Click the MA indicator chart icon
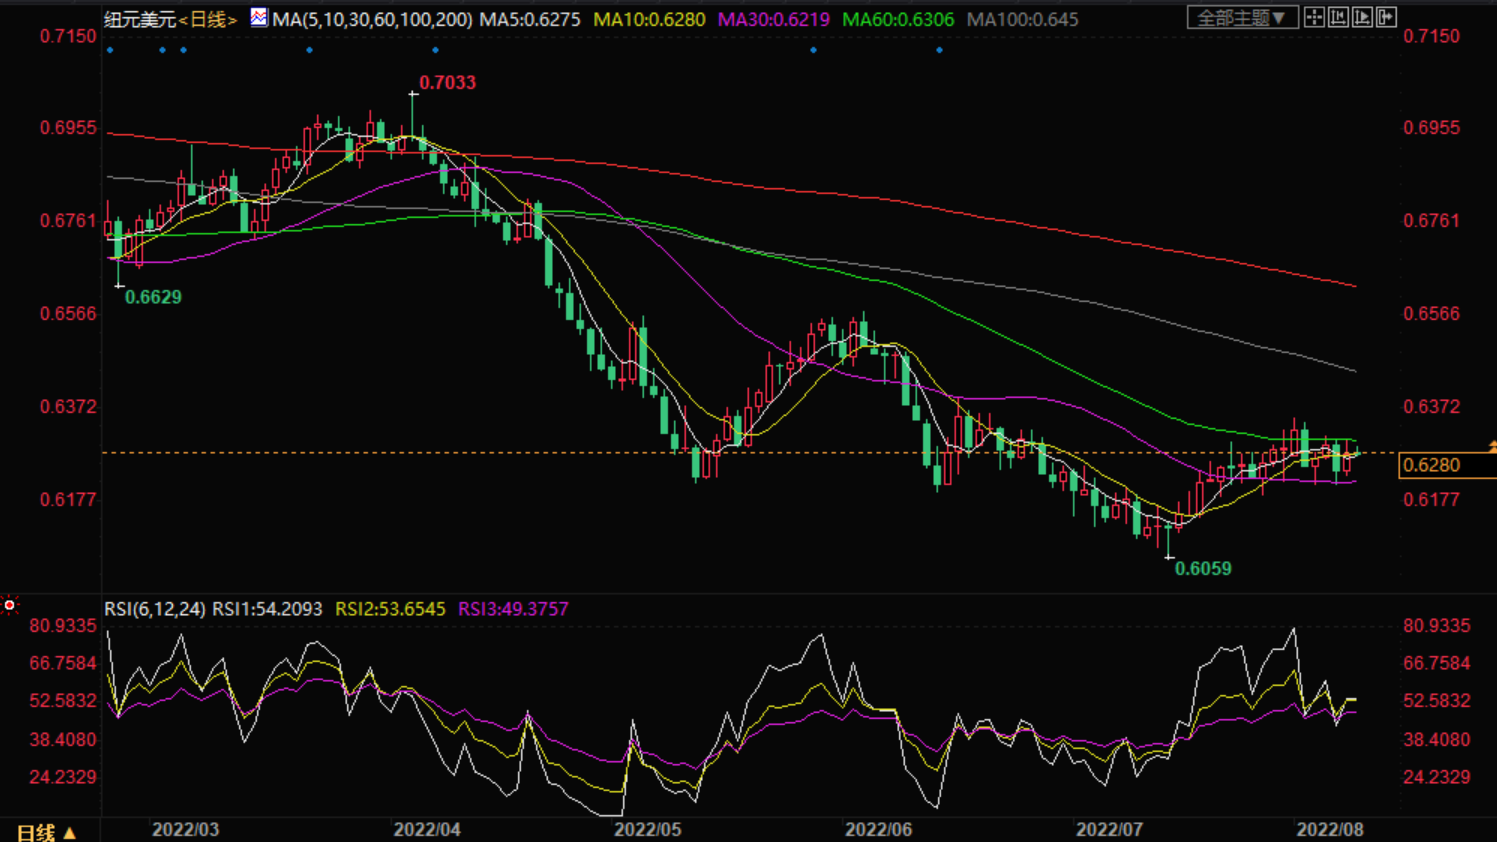Image resolution: width=1497 pixels, height=842 pixels. 259,17
